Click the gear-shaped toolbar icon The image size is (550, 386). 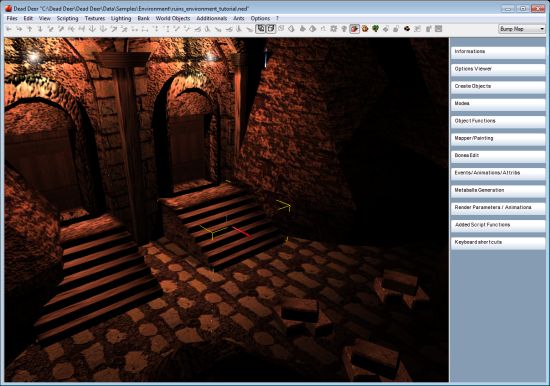pyautogui.click(x=334, y=29)
